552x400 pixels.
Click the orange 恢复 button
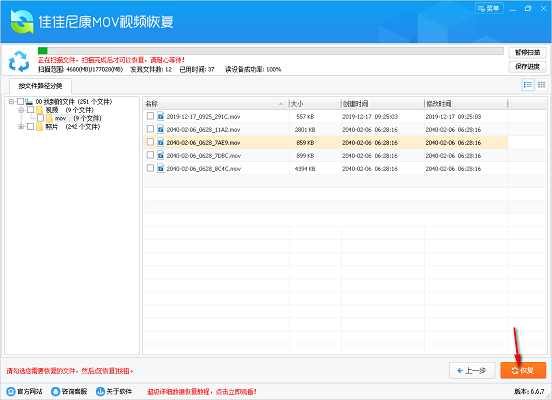click(x=523, y=370)
